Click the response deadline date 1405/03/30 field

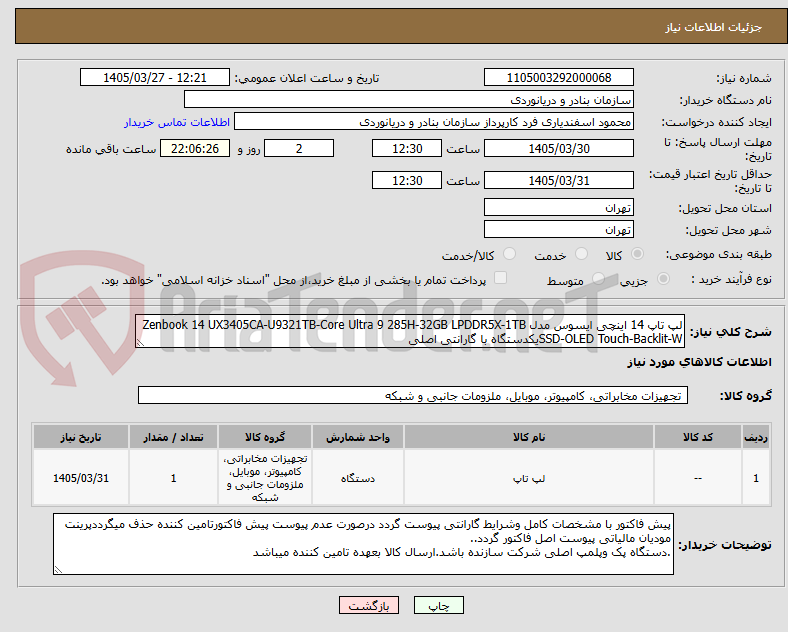tap(558, 149)
